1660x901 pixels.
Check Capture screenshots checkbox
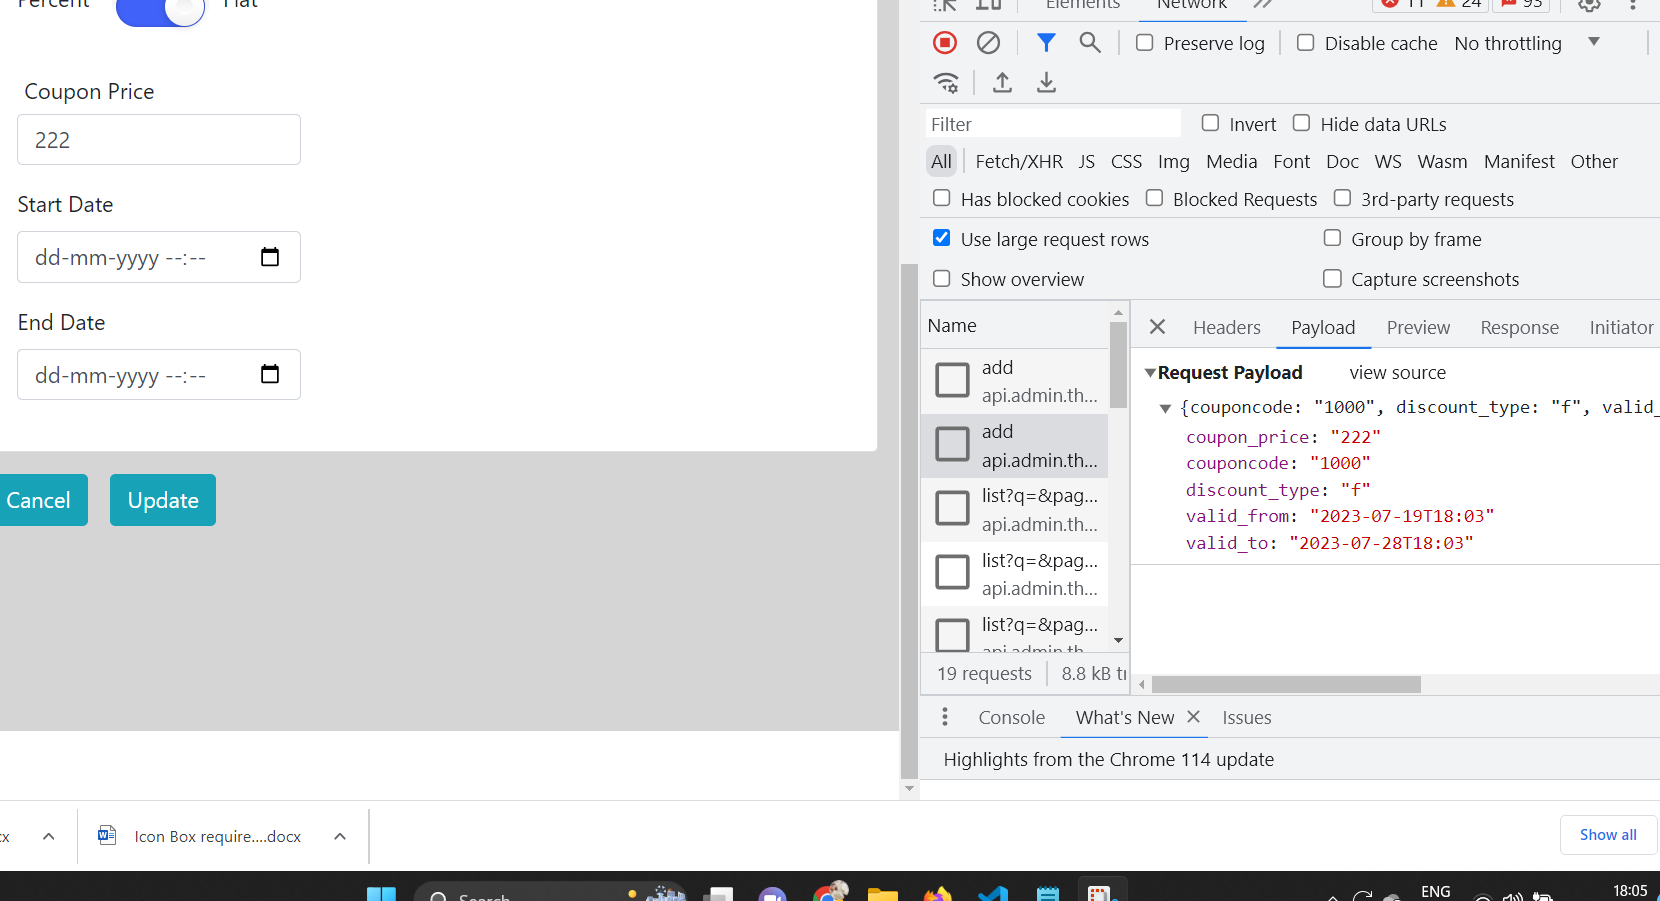point(1333,278)
